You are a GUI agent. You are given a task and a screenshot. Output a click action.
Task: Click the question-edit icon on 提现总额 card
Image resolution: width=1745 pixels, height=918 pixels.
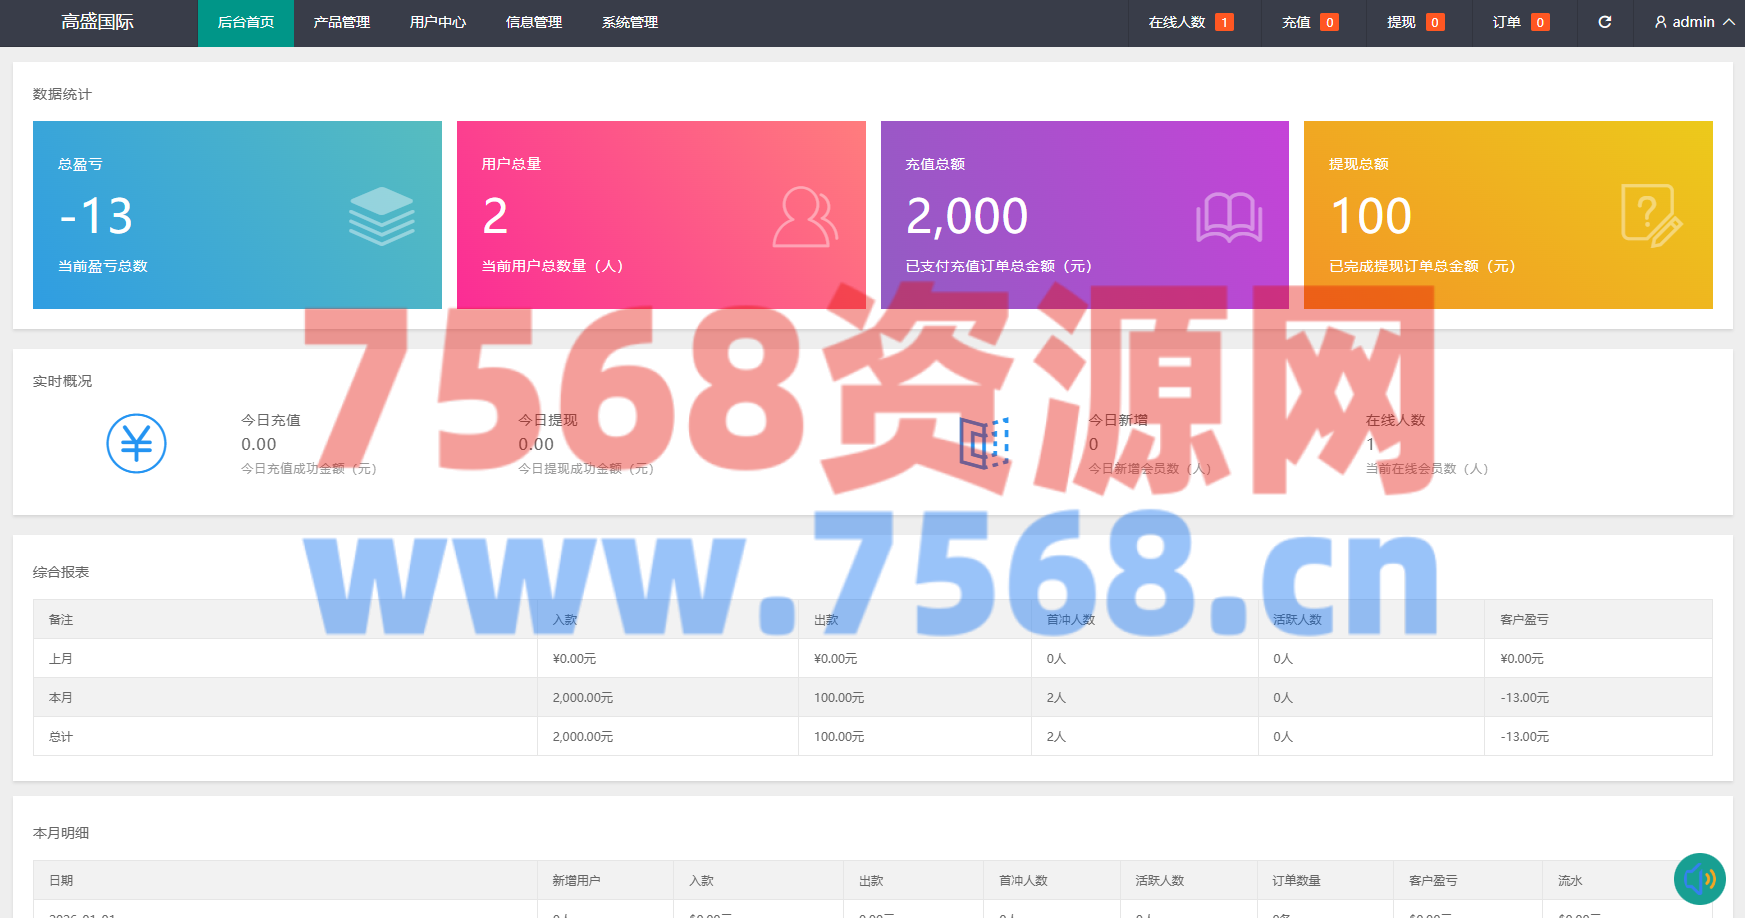pos(1651,215)
